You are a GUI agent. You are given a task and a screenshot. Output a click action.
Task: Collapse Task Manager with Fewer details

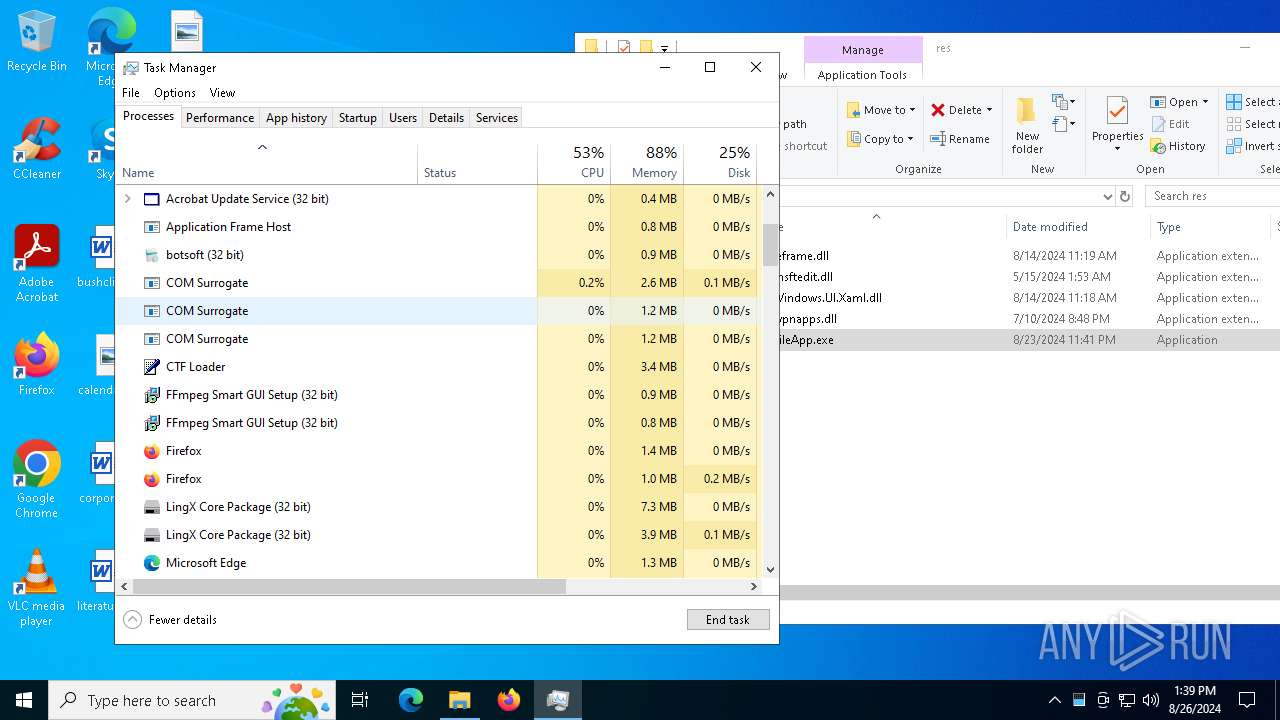pyautogui.click(x=170, y=620)
